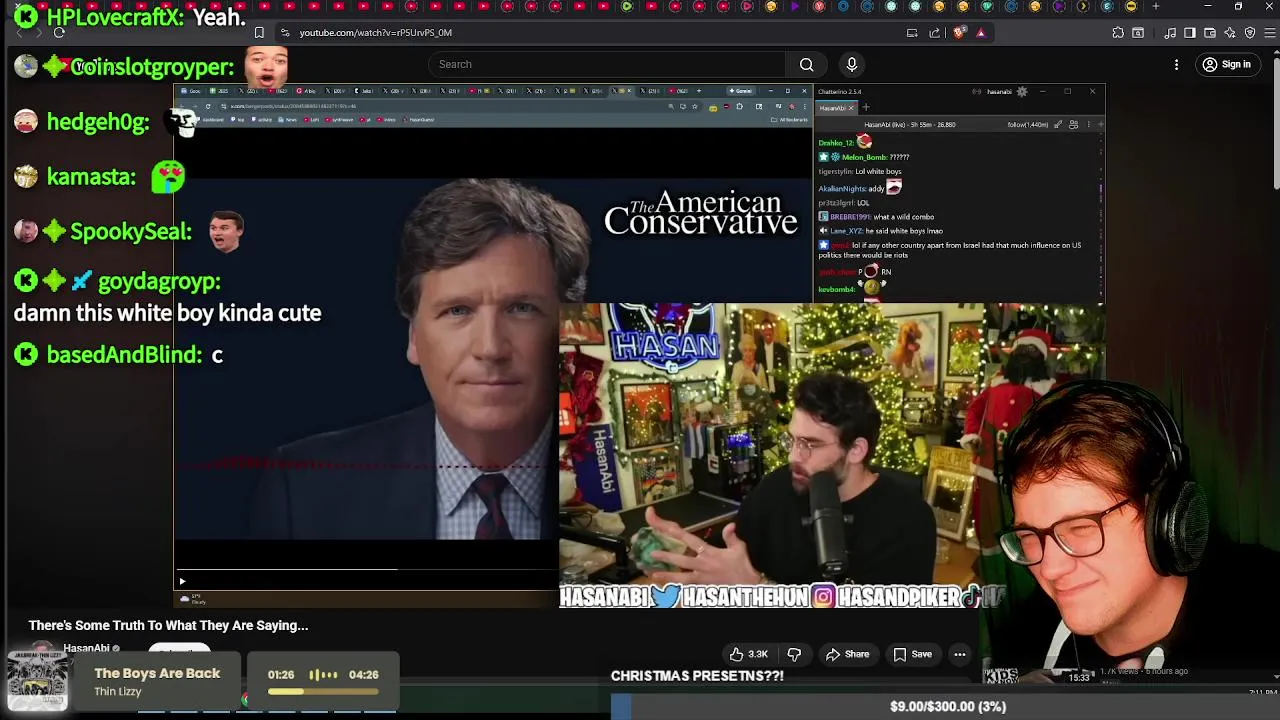Click the screen-with-plus icon in the address bar
The width and height of the screenshot is (1280, 720).
click(x=912, y=33)
